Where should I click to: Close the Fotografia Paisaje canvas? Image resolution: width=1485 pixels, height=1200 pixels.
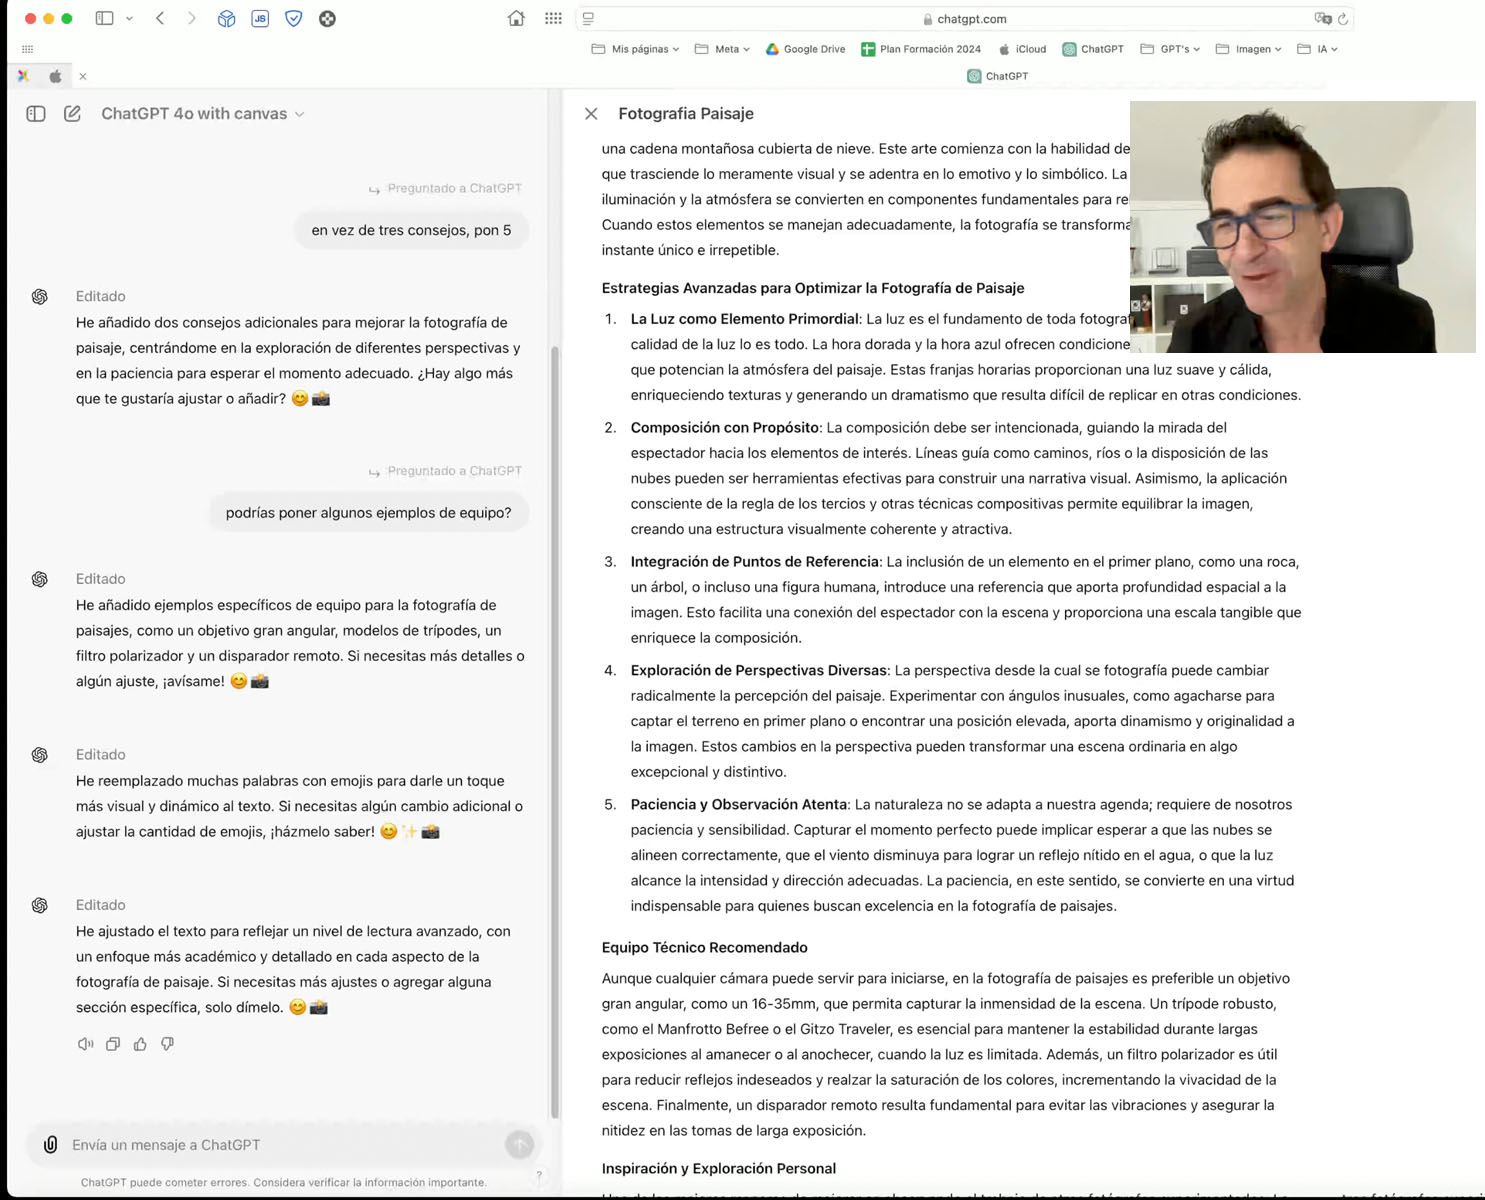(x=591, y=114)
